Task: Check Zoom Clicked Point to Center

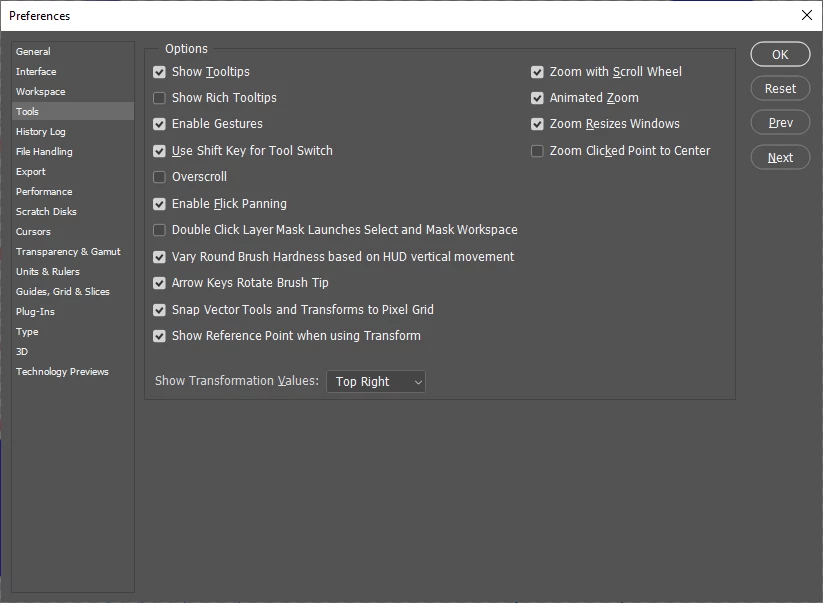Action: tap(537, 151)
